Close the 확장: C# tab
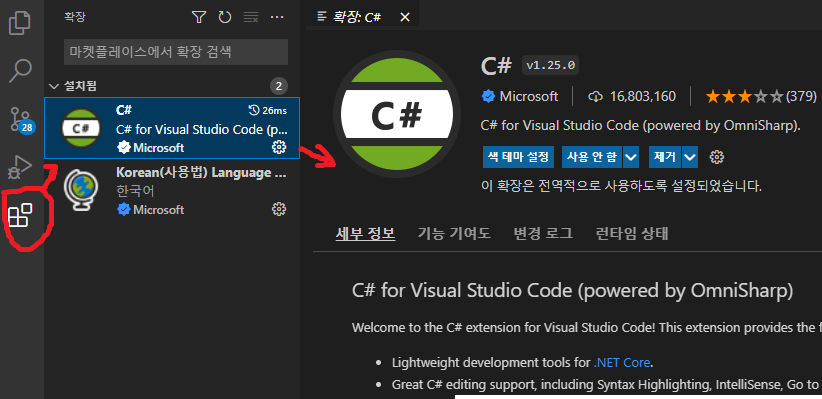 coord(405,17)
